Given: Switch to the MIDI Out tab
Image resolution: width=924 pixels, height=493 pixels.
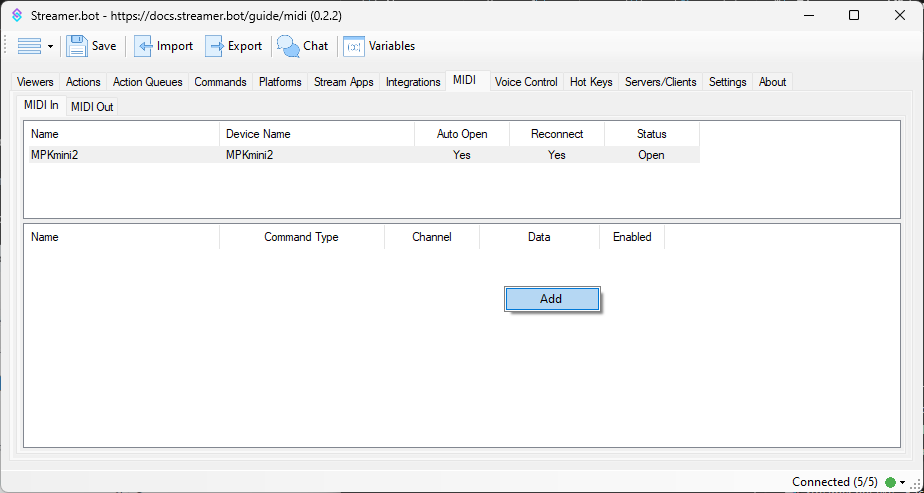Looking at the screenshot, I should coord(92,107).
